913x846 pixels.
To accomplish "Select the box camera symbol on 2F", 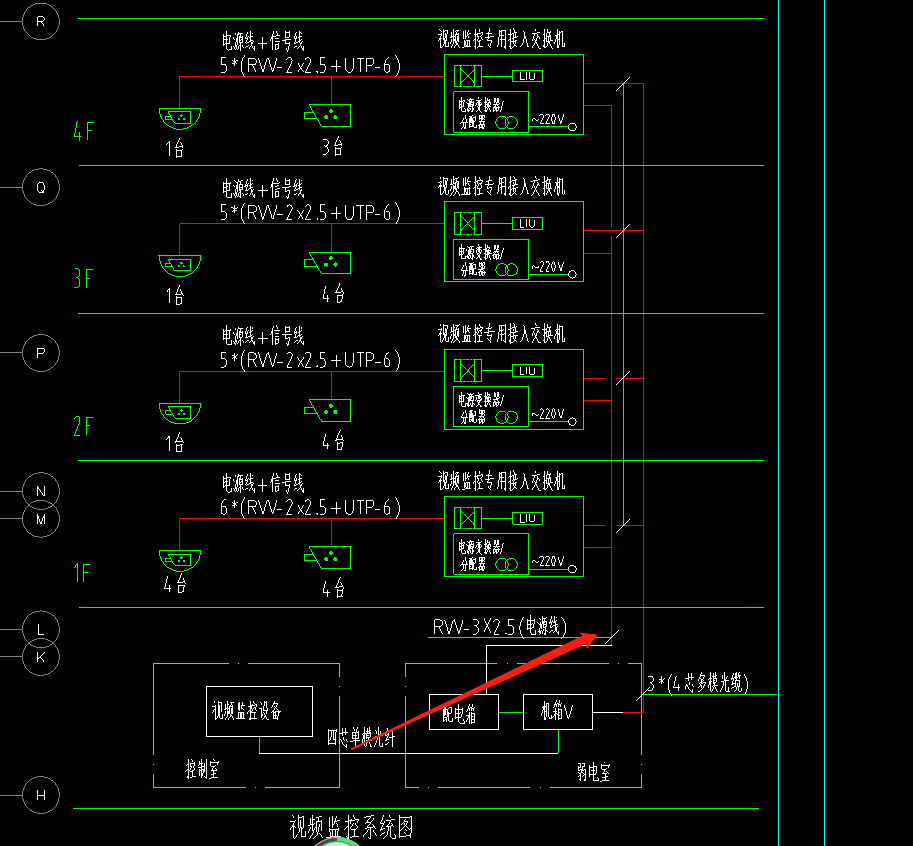I will [x=328, y=410].
